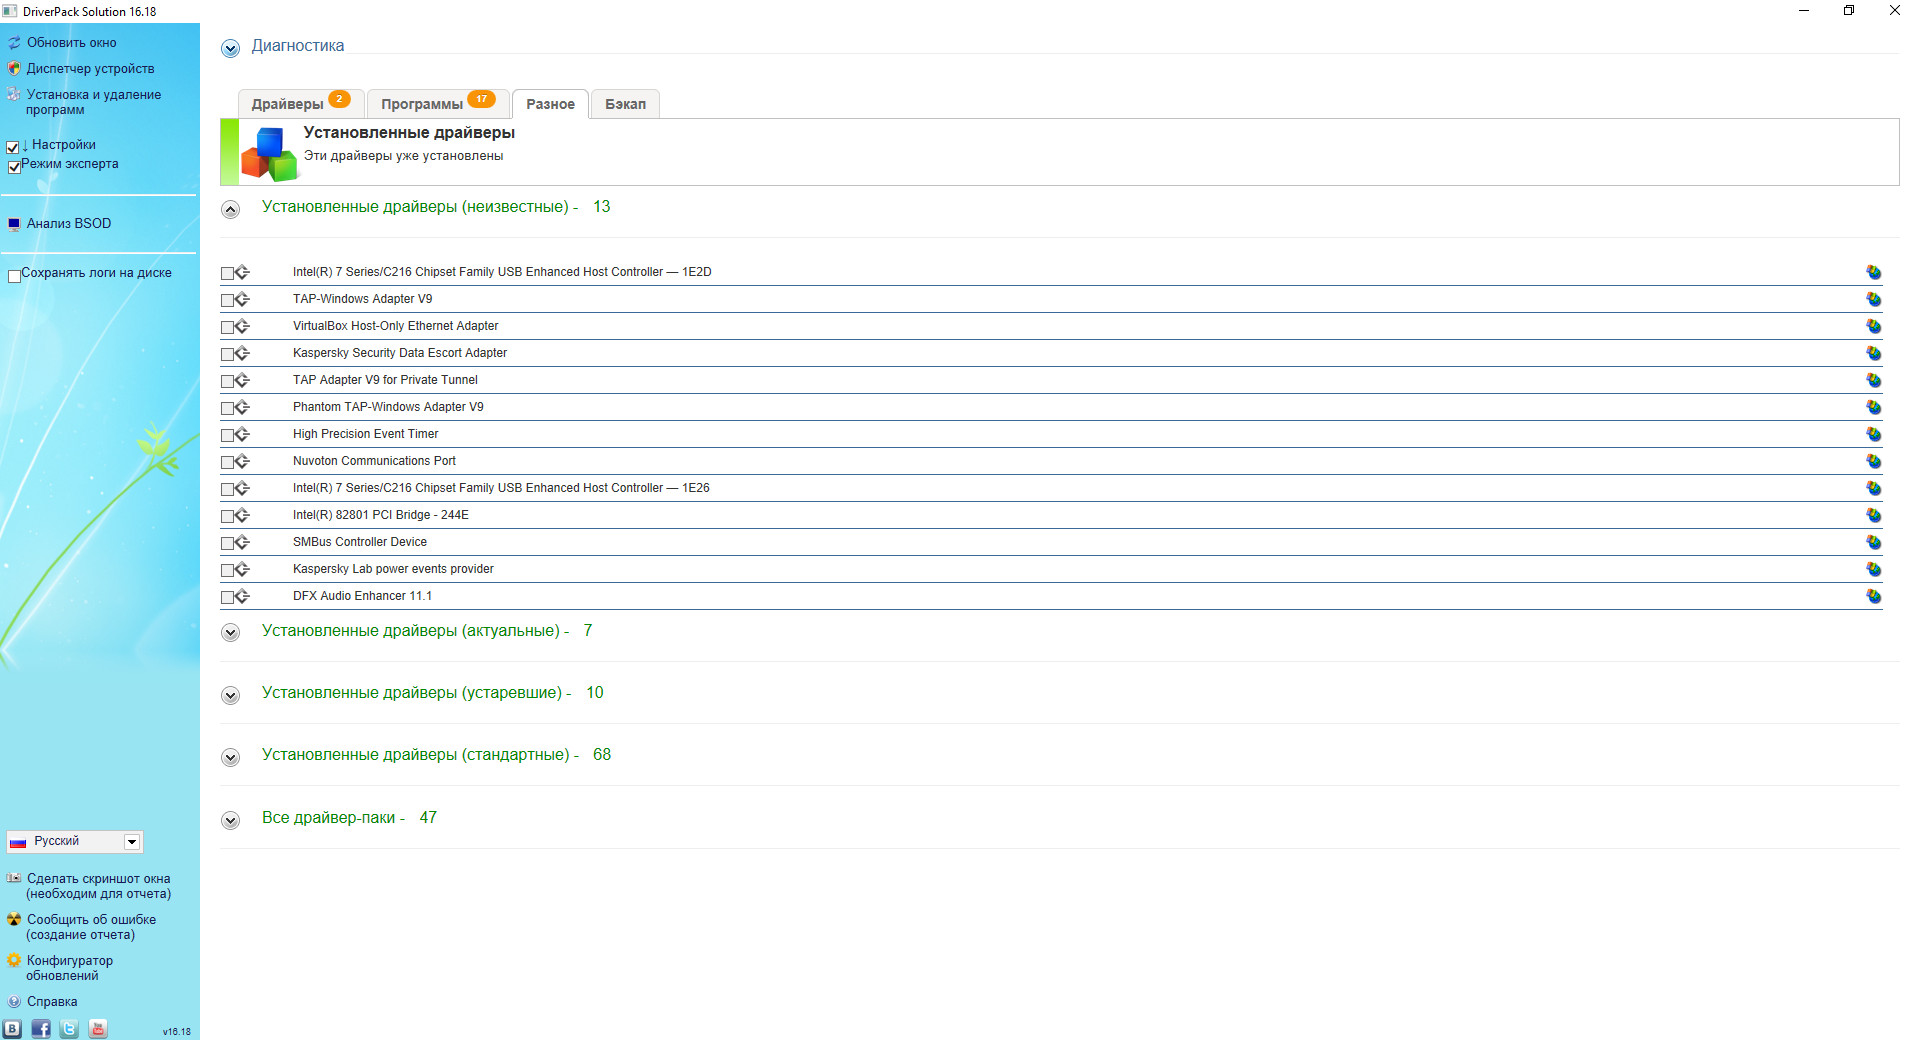The image size is (1920, 1040).
Task: Click the web search icon for VirtualBox Host-Only Ethernet Adapter
Action: 1873,326
